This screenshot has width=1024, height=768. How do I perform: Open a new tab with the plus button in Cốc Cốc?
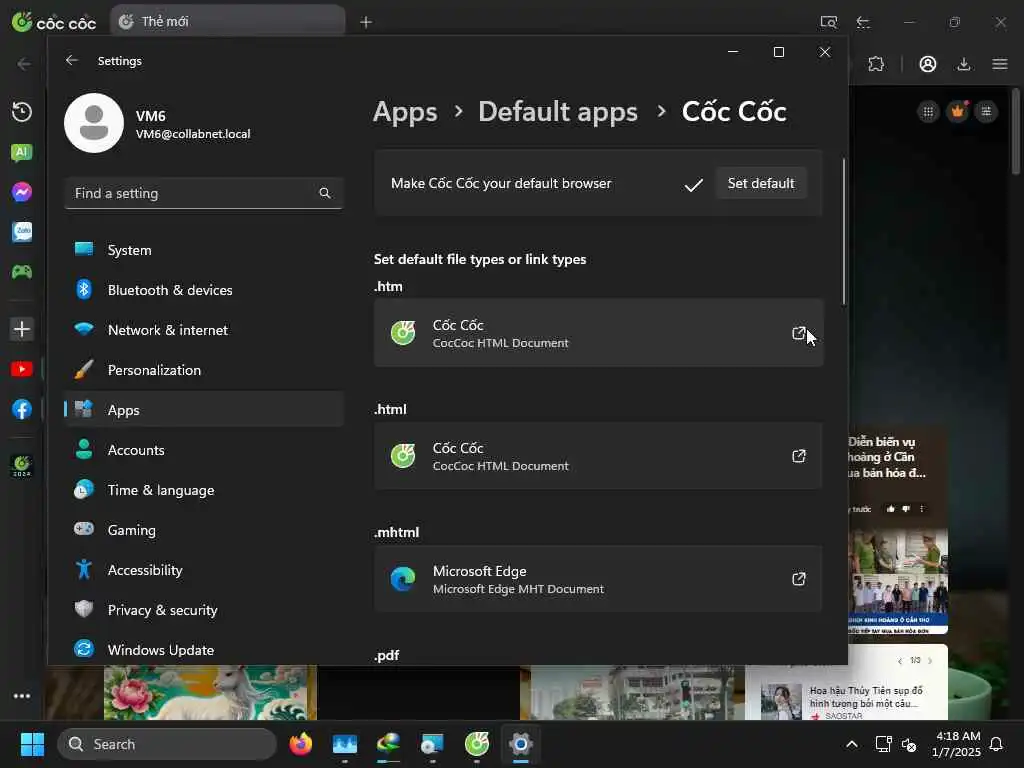point(366,22)
